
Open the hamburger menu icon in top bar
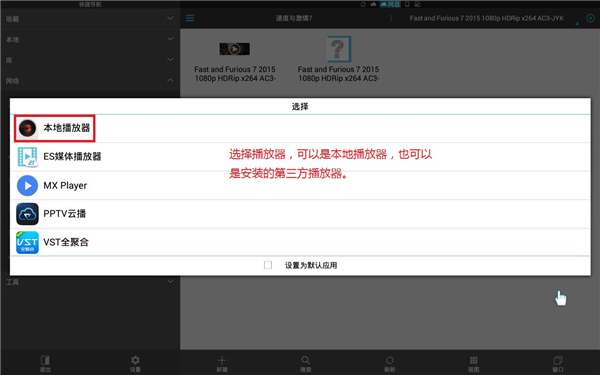(x=190, y=18)
